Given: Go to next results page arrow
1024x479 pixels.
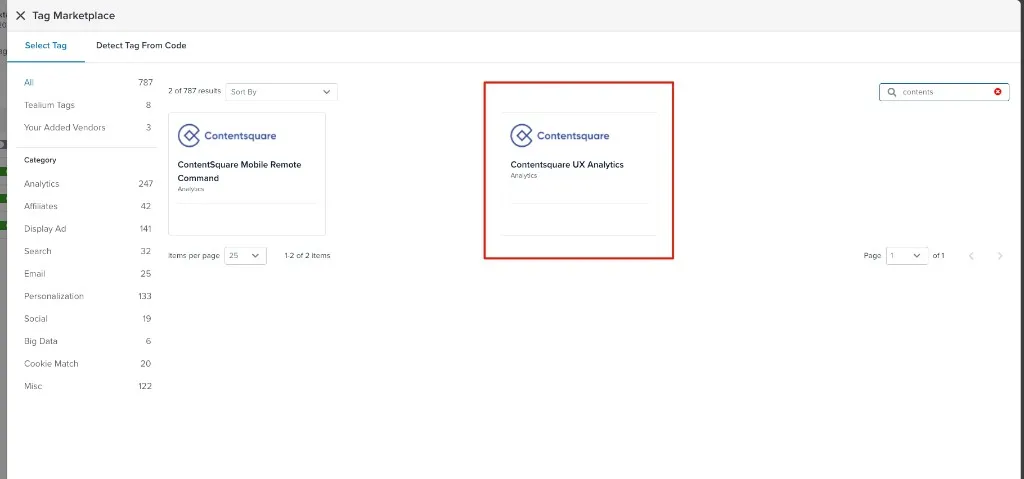Looking at the screenshot, I should (x=1000, y=256).
